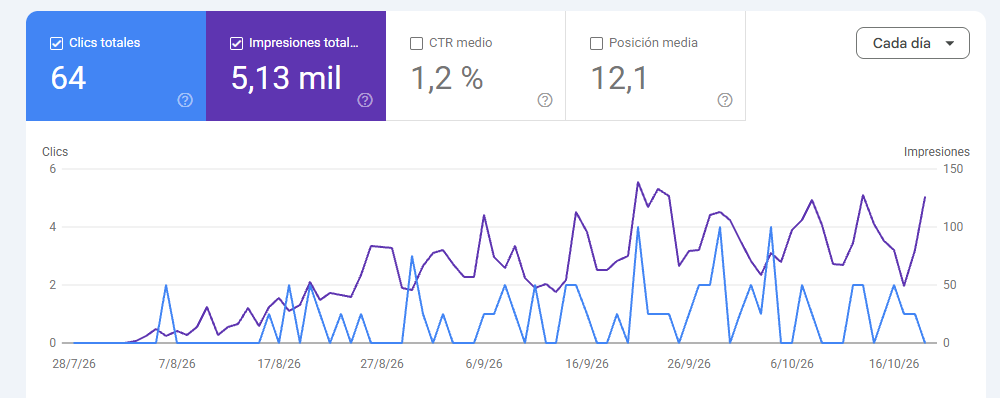The height and width of the screenshot is (398, 1000).
Task: Open help icon on CTR medio card
Action: coord(545,100)
